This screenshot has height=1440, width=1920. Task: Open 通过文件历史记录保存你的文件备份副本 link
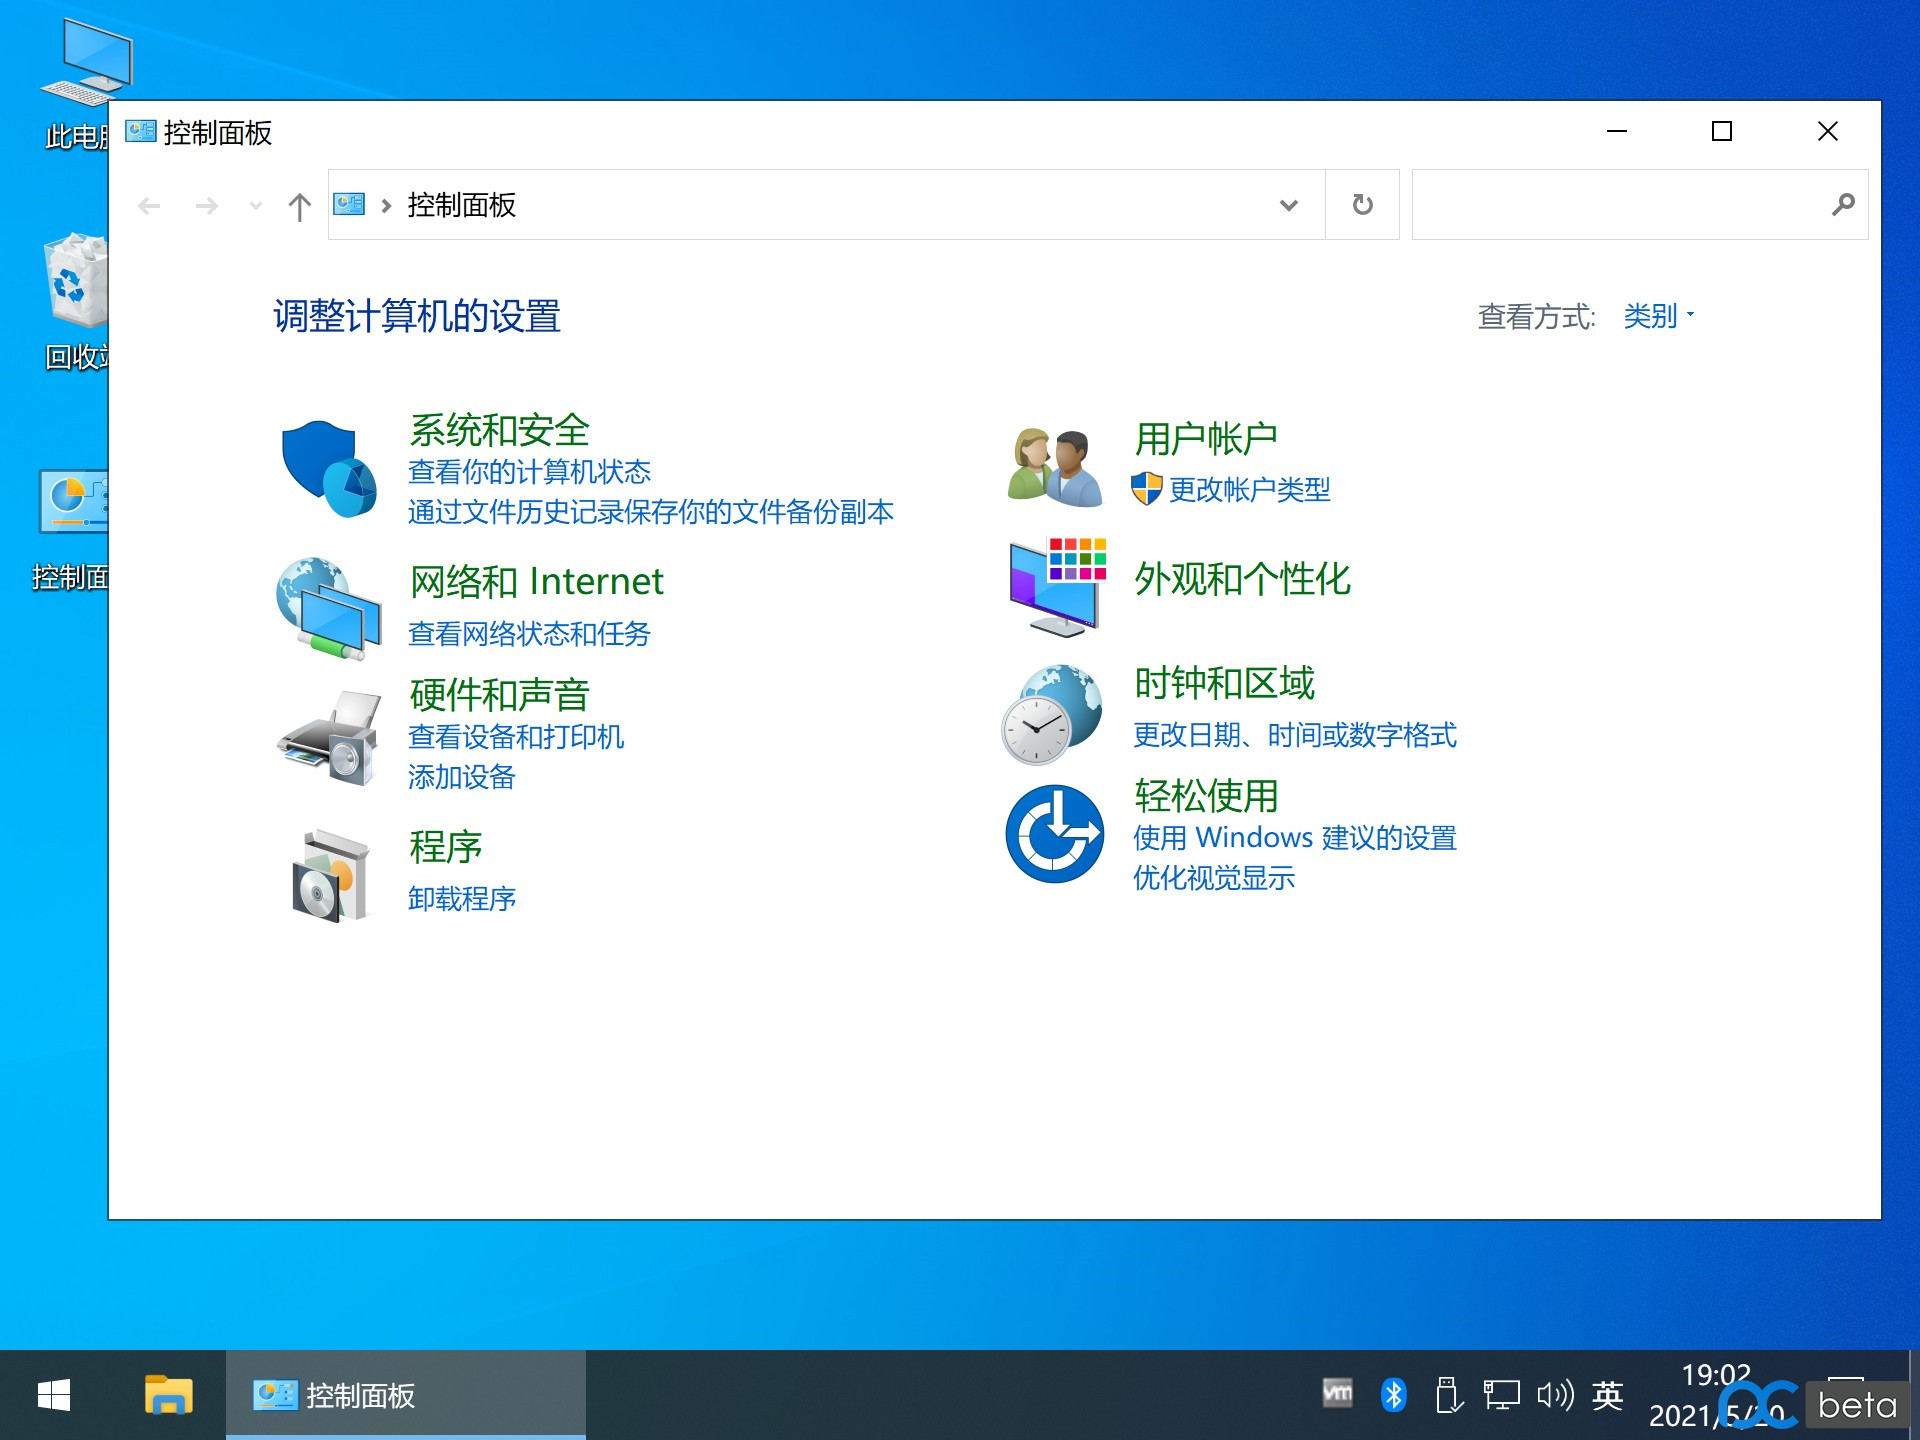(x=651, y=512)
